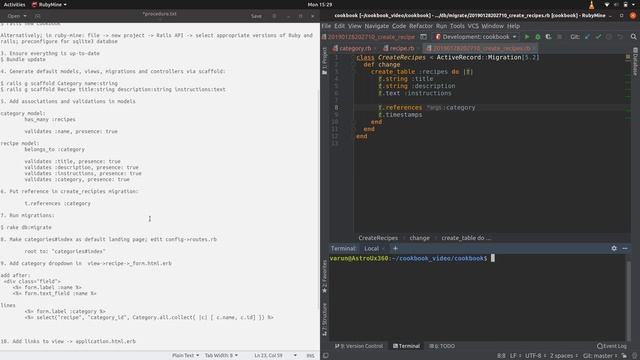Select the create_recipes.rb migration tab
Screen dimensions: 640x360
pos(481,48)
